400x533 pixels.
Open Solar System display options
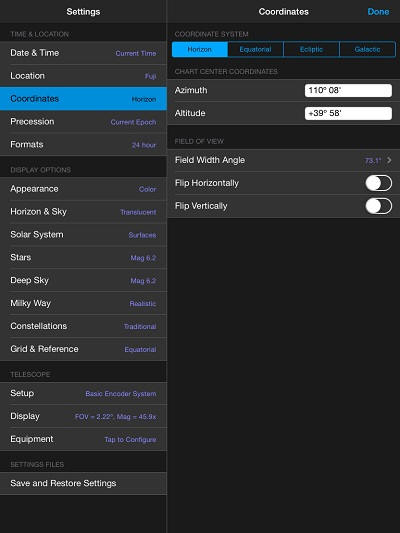point(83,235)
